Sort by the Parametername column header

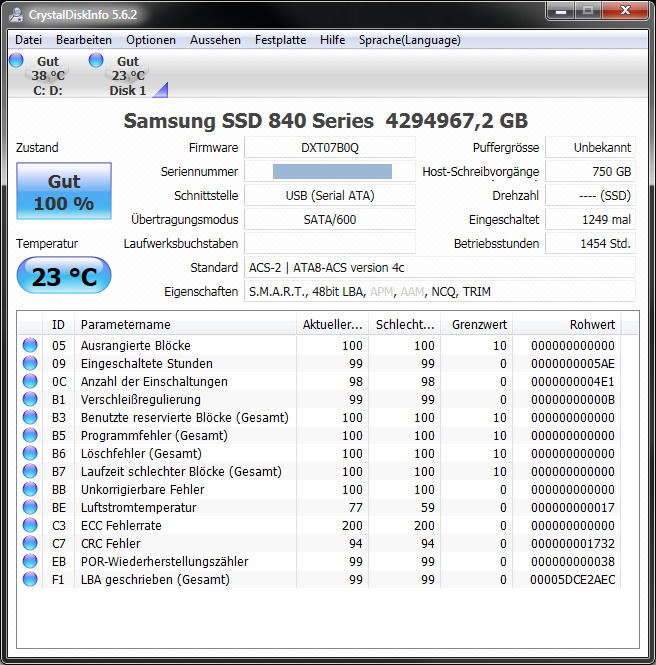pos(185,324)
